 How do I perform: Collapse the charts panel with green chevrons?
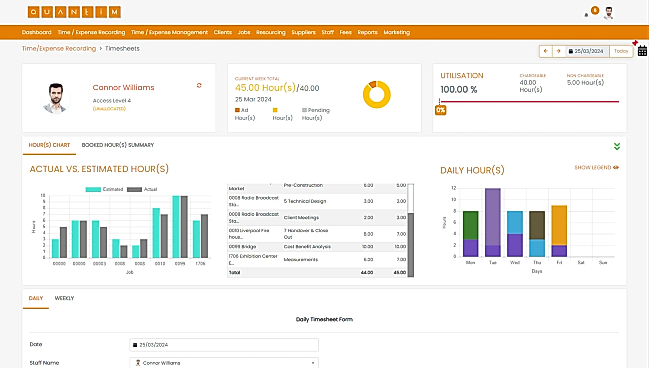pos(617,146)
